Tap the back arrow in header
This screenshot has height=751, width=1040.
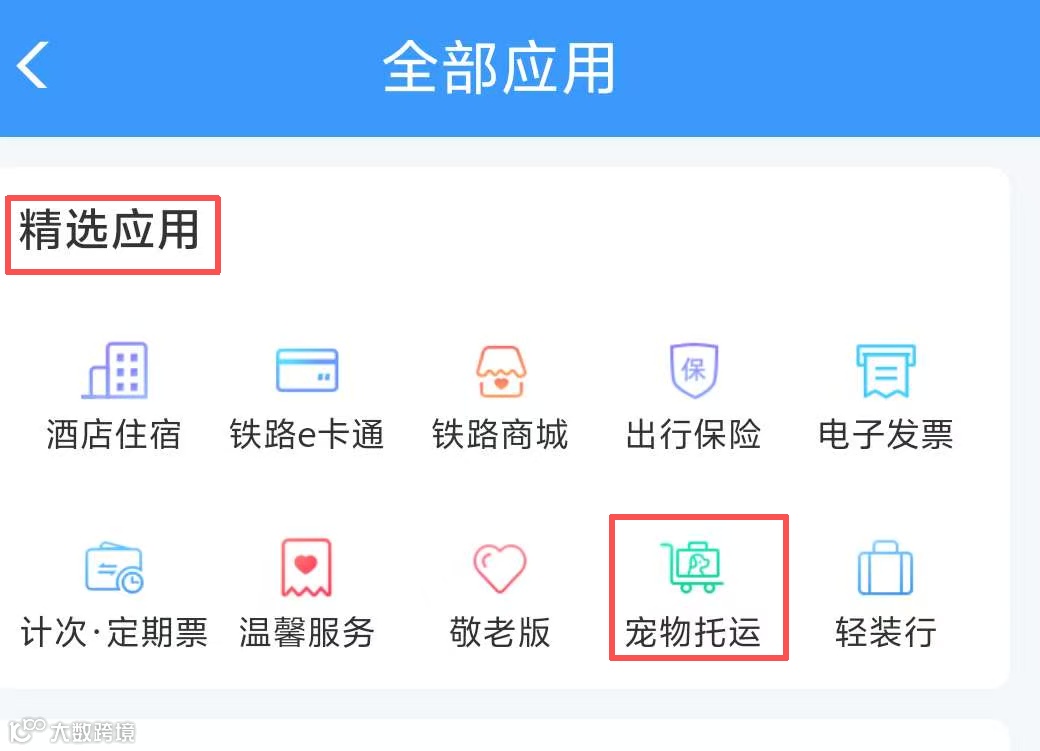point(32,64)
